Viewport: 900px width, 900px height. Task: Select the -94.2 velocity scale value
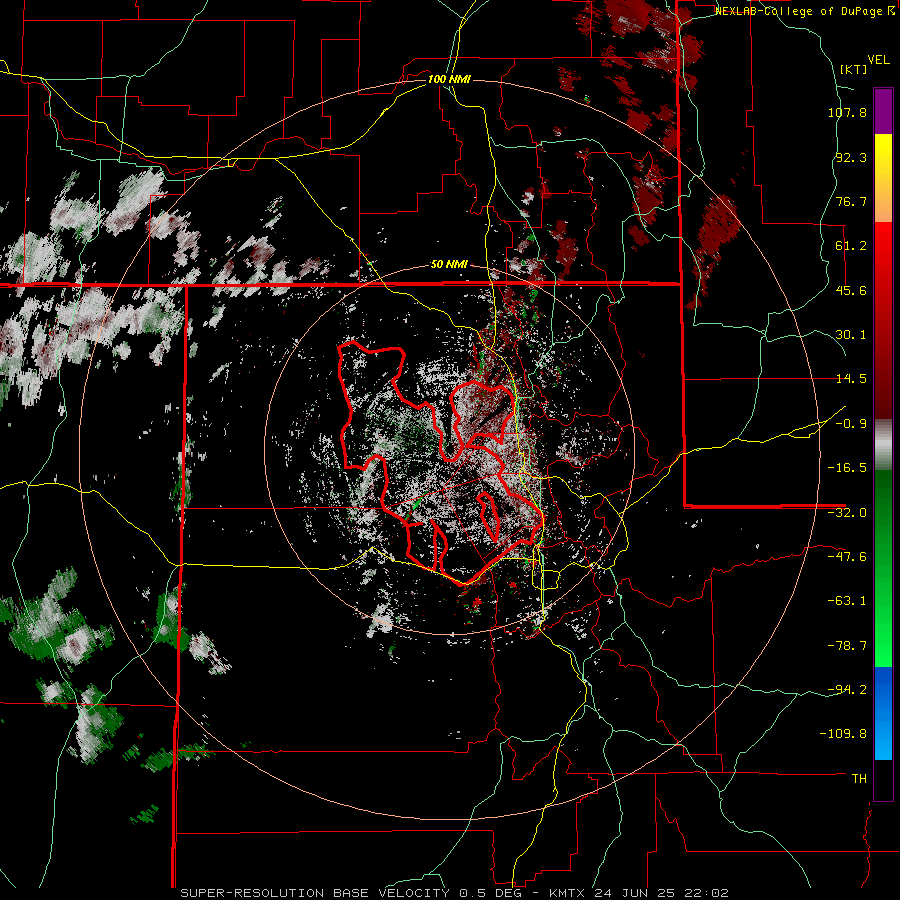coord(847,689)
